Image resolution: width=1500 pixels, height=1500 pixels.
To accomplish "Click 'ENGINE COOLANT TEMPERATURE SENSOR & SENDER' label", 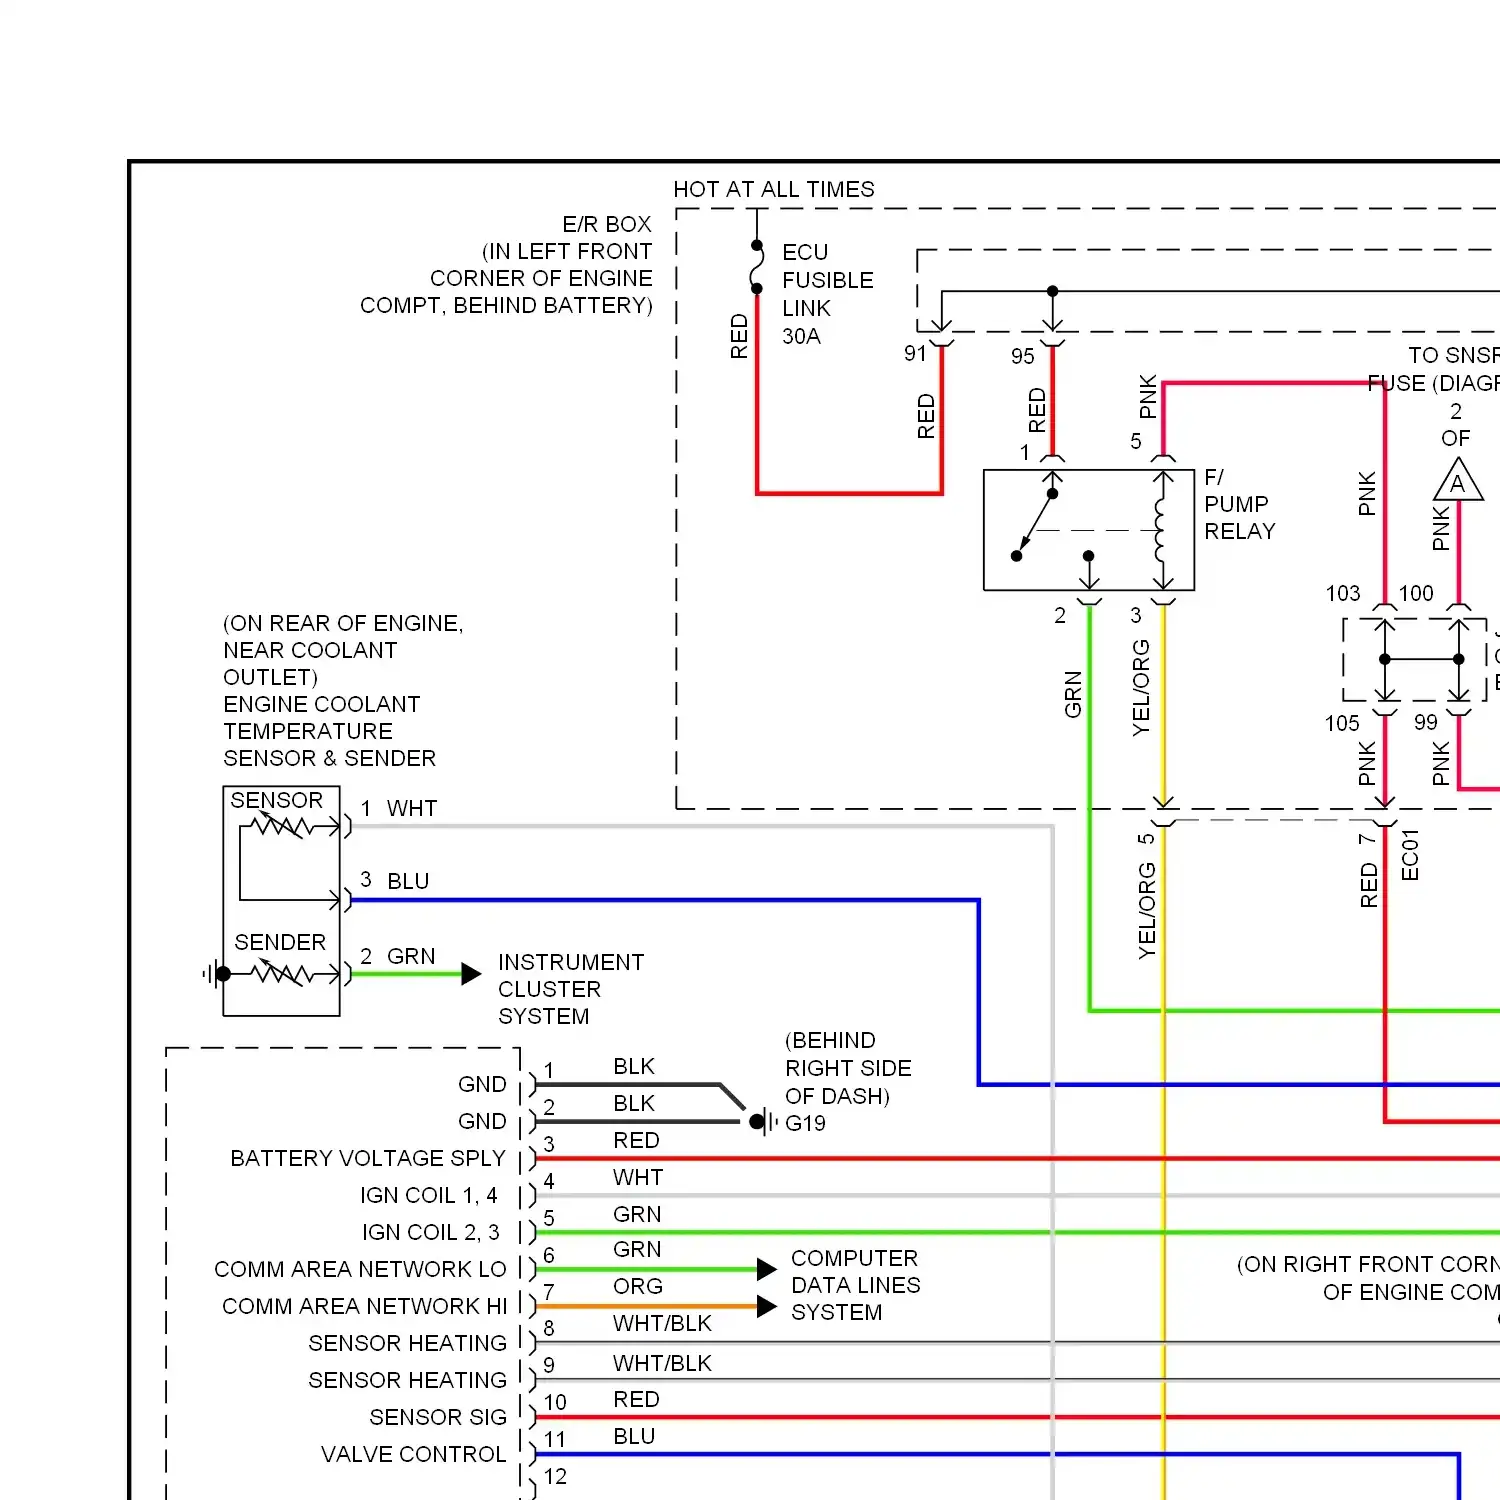I will pos(329,731).
